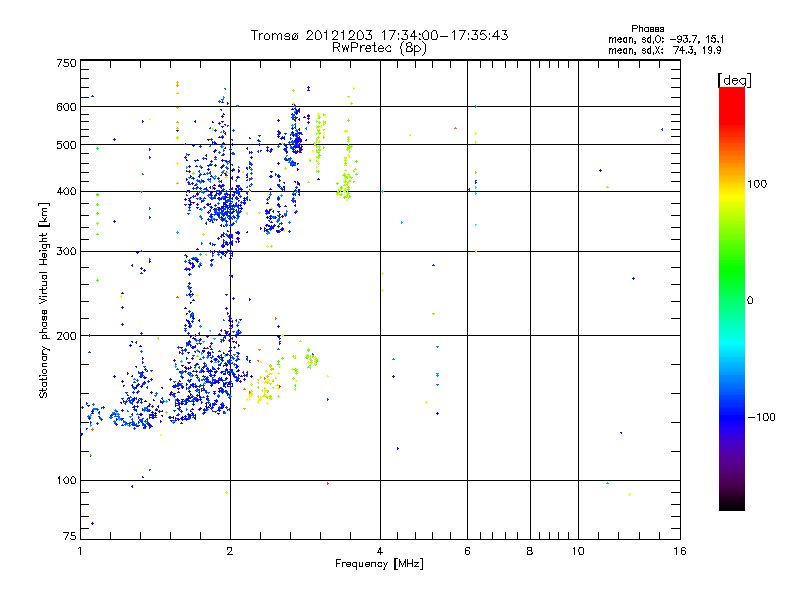Click the y-axis tick label "500"

pos(66,145)
